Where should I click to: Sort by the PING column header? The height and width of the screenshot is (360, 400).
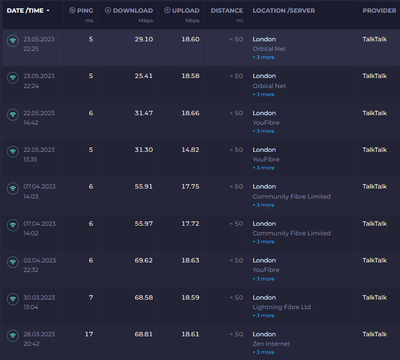click(x=81, y=11)
